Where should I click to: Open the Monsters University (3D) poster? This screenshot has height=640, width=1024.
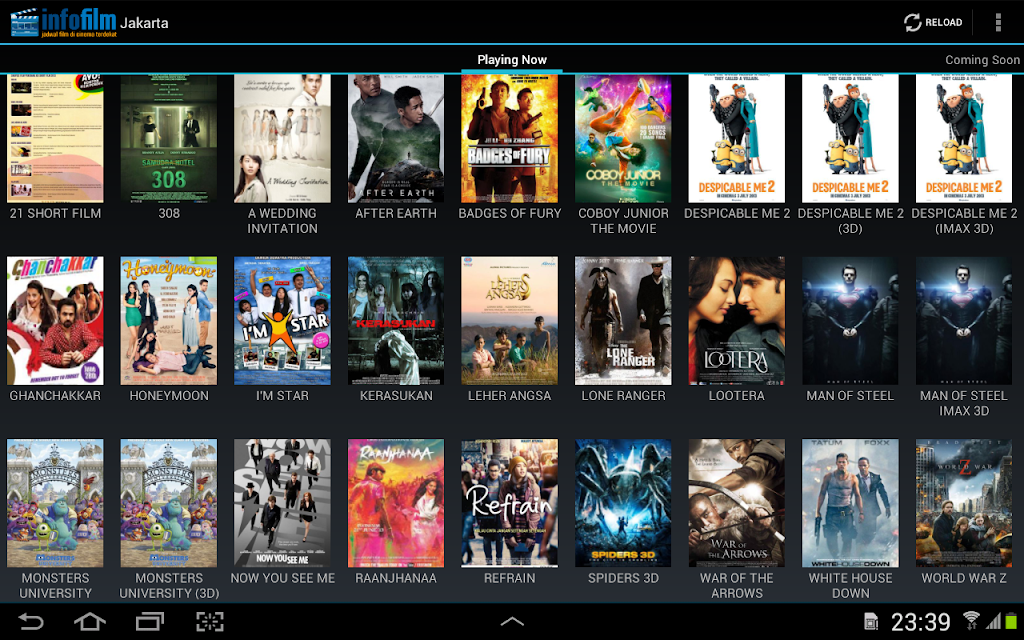[168, 503]
